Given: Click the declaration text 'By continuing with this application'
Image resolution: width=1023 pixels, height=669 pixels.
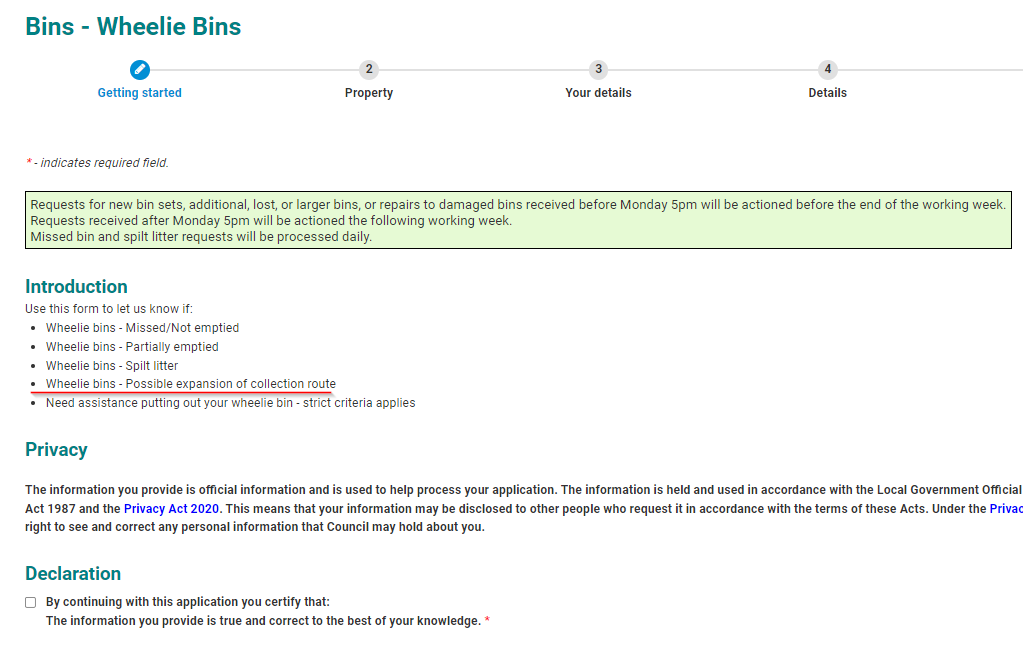Looking at the screenshot, I should click(x=188, y=602).
